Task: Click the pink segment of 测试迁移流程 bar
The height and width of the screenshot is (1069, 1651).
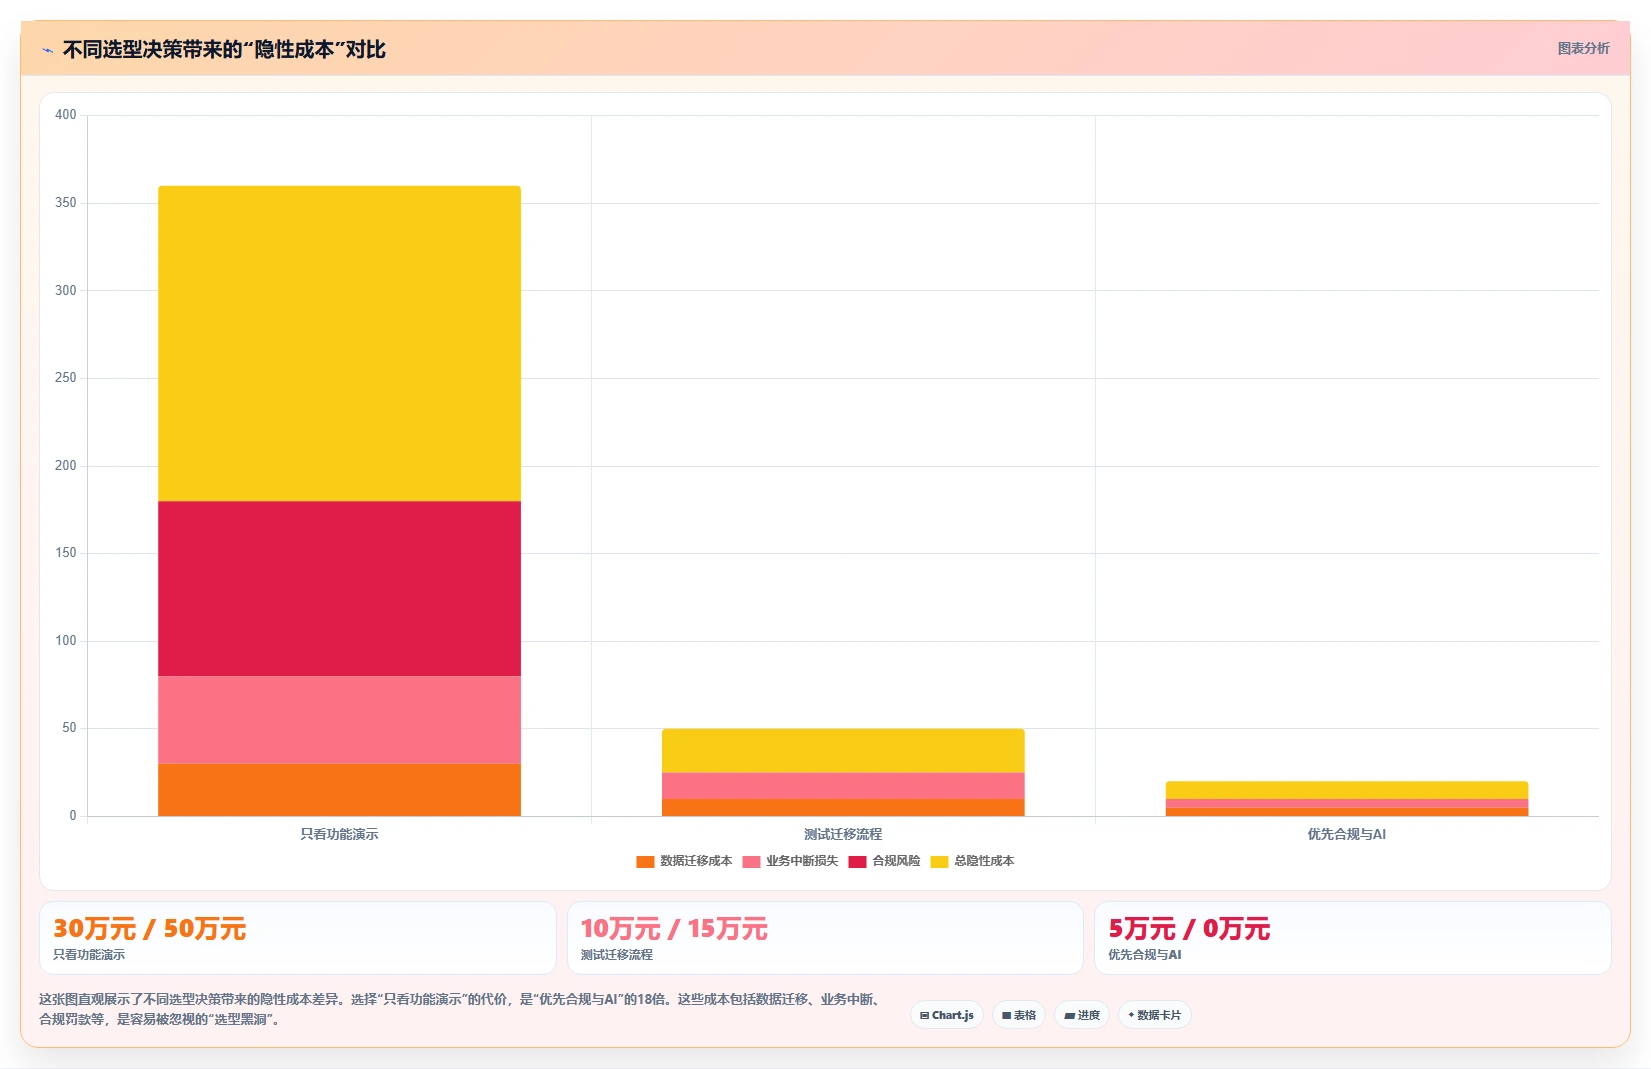Action: (843, 786)
